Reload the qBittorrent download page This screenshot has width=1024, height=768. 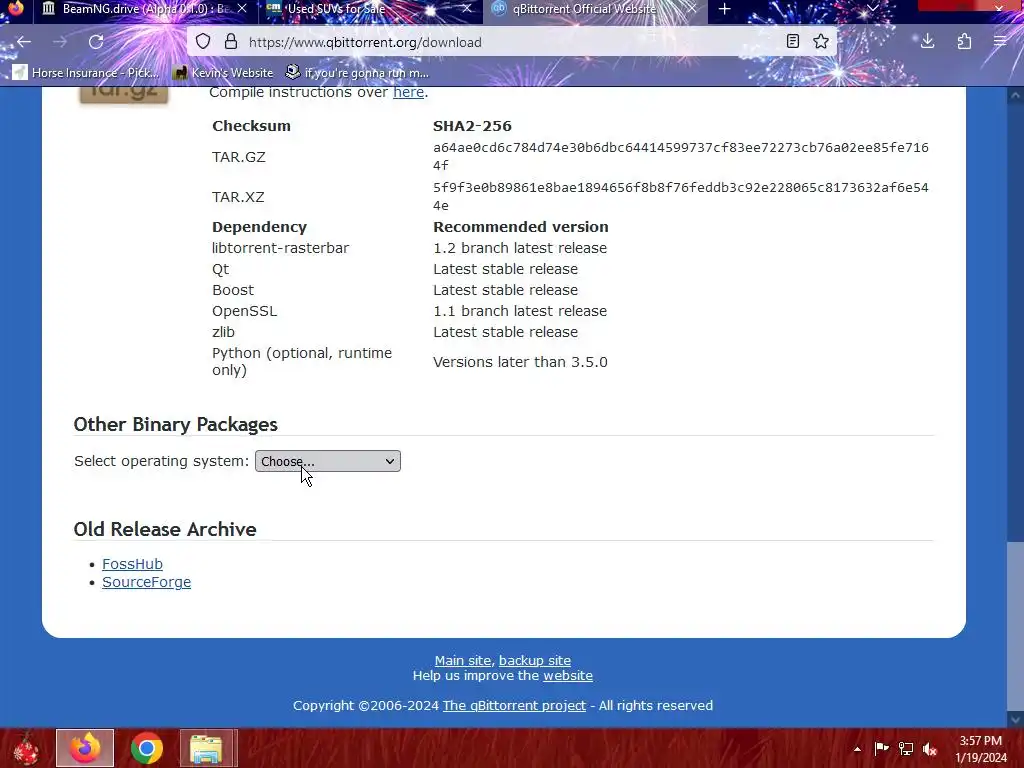coord(96,42)
